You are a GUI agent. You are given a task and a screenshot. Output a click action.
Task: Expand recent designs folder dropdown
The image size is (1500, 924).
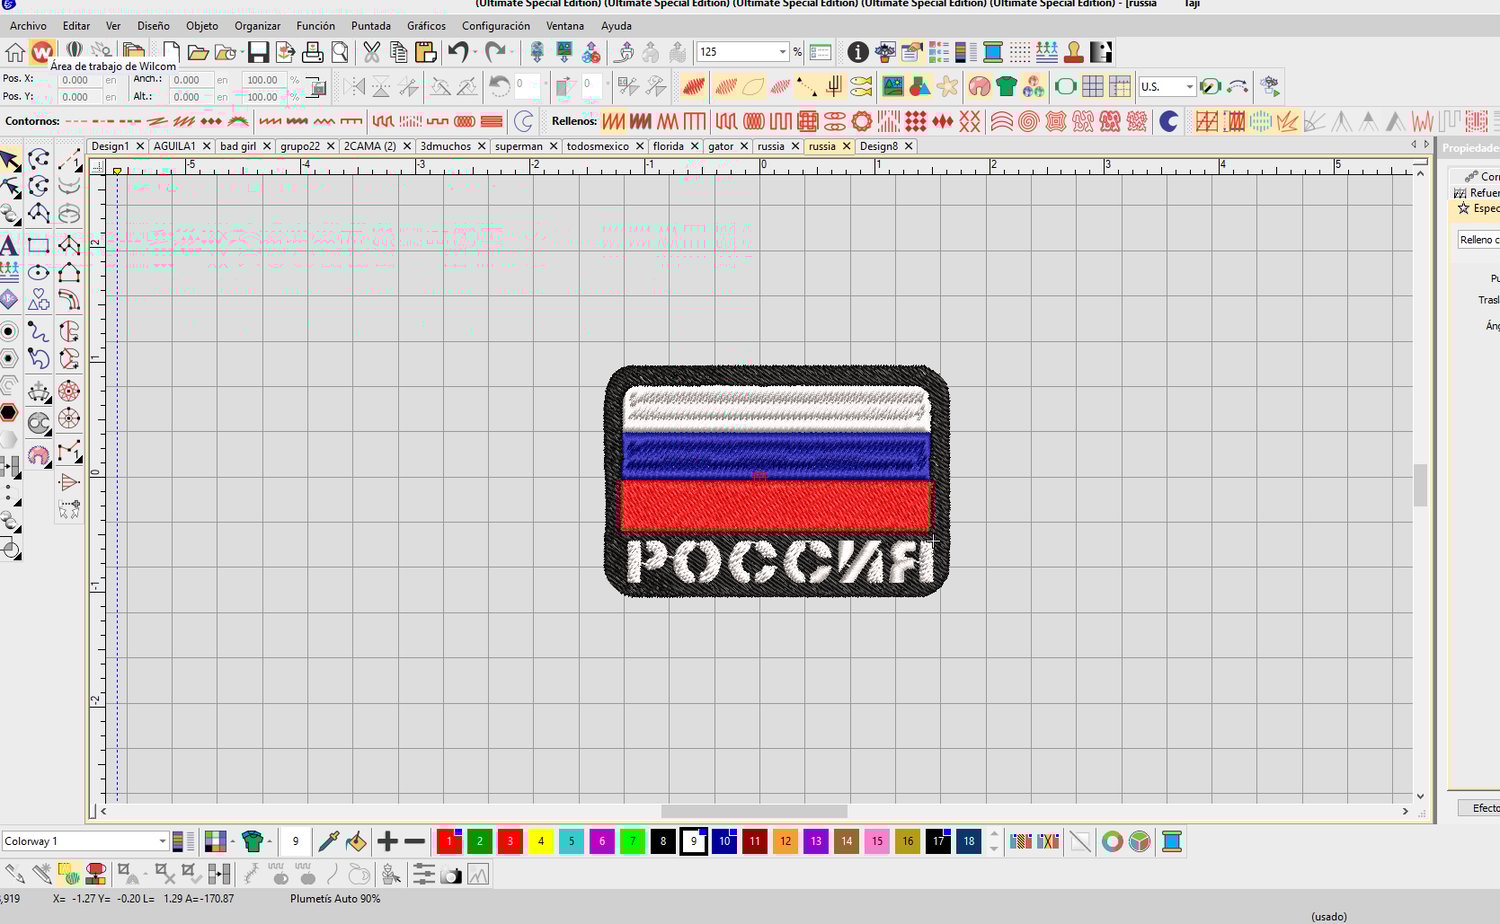coord(241,52)
